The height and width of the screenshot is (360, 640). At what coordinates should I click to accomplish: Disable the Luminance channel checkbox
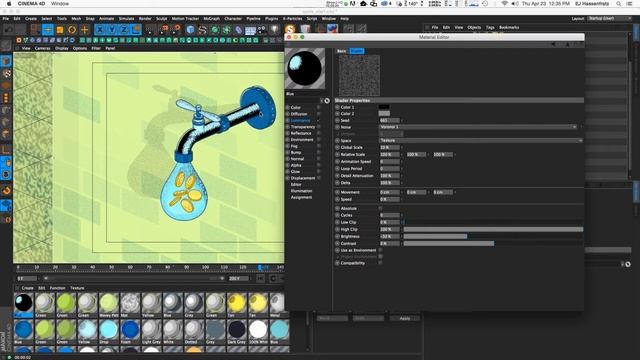pos(319,120)
